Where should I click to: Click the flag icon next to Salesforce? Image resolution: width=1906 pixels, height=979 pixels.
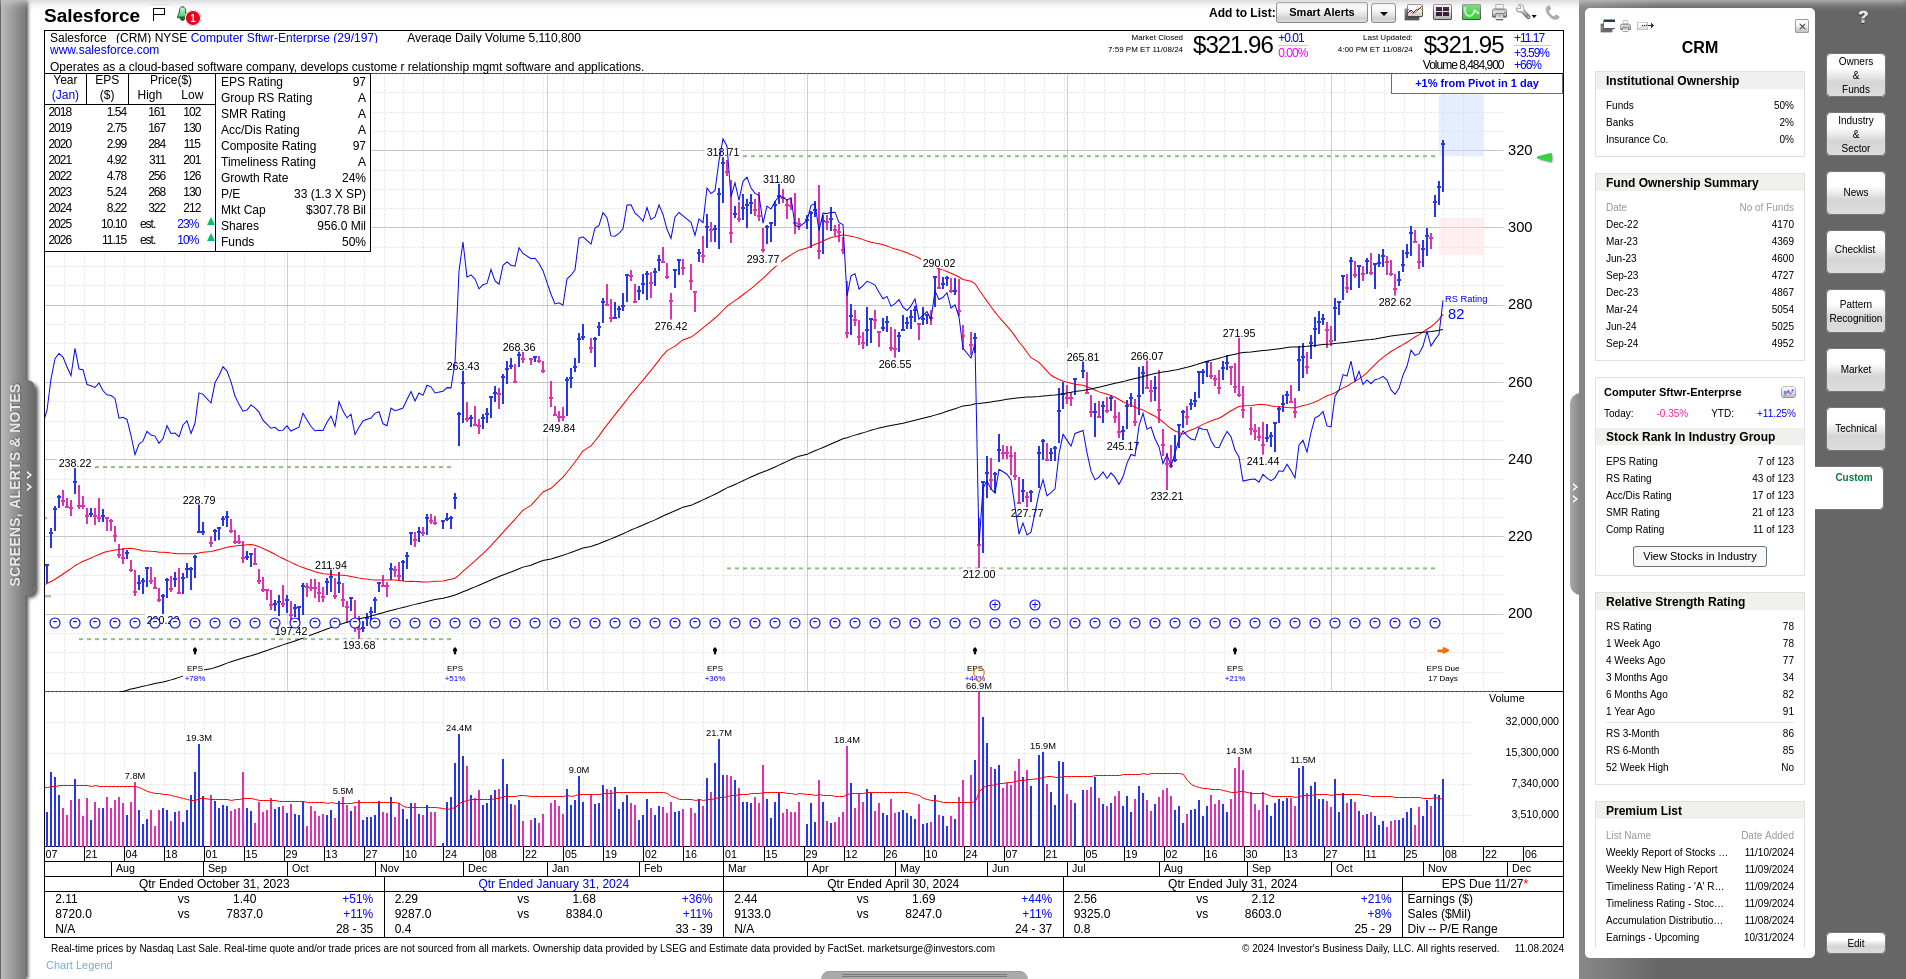(158, 14)
